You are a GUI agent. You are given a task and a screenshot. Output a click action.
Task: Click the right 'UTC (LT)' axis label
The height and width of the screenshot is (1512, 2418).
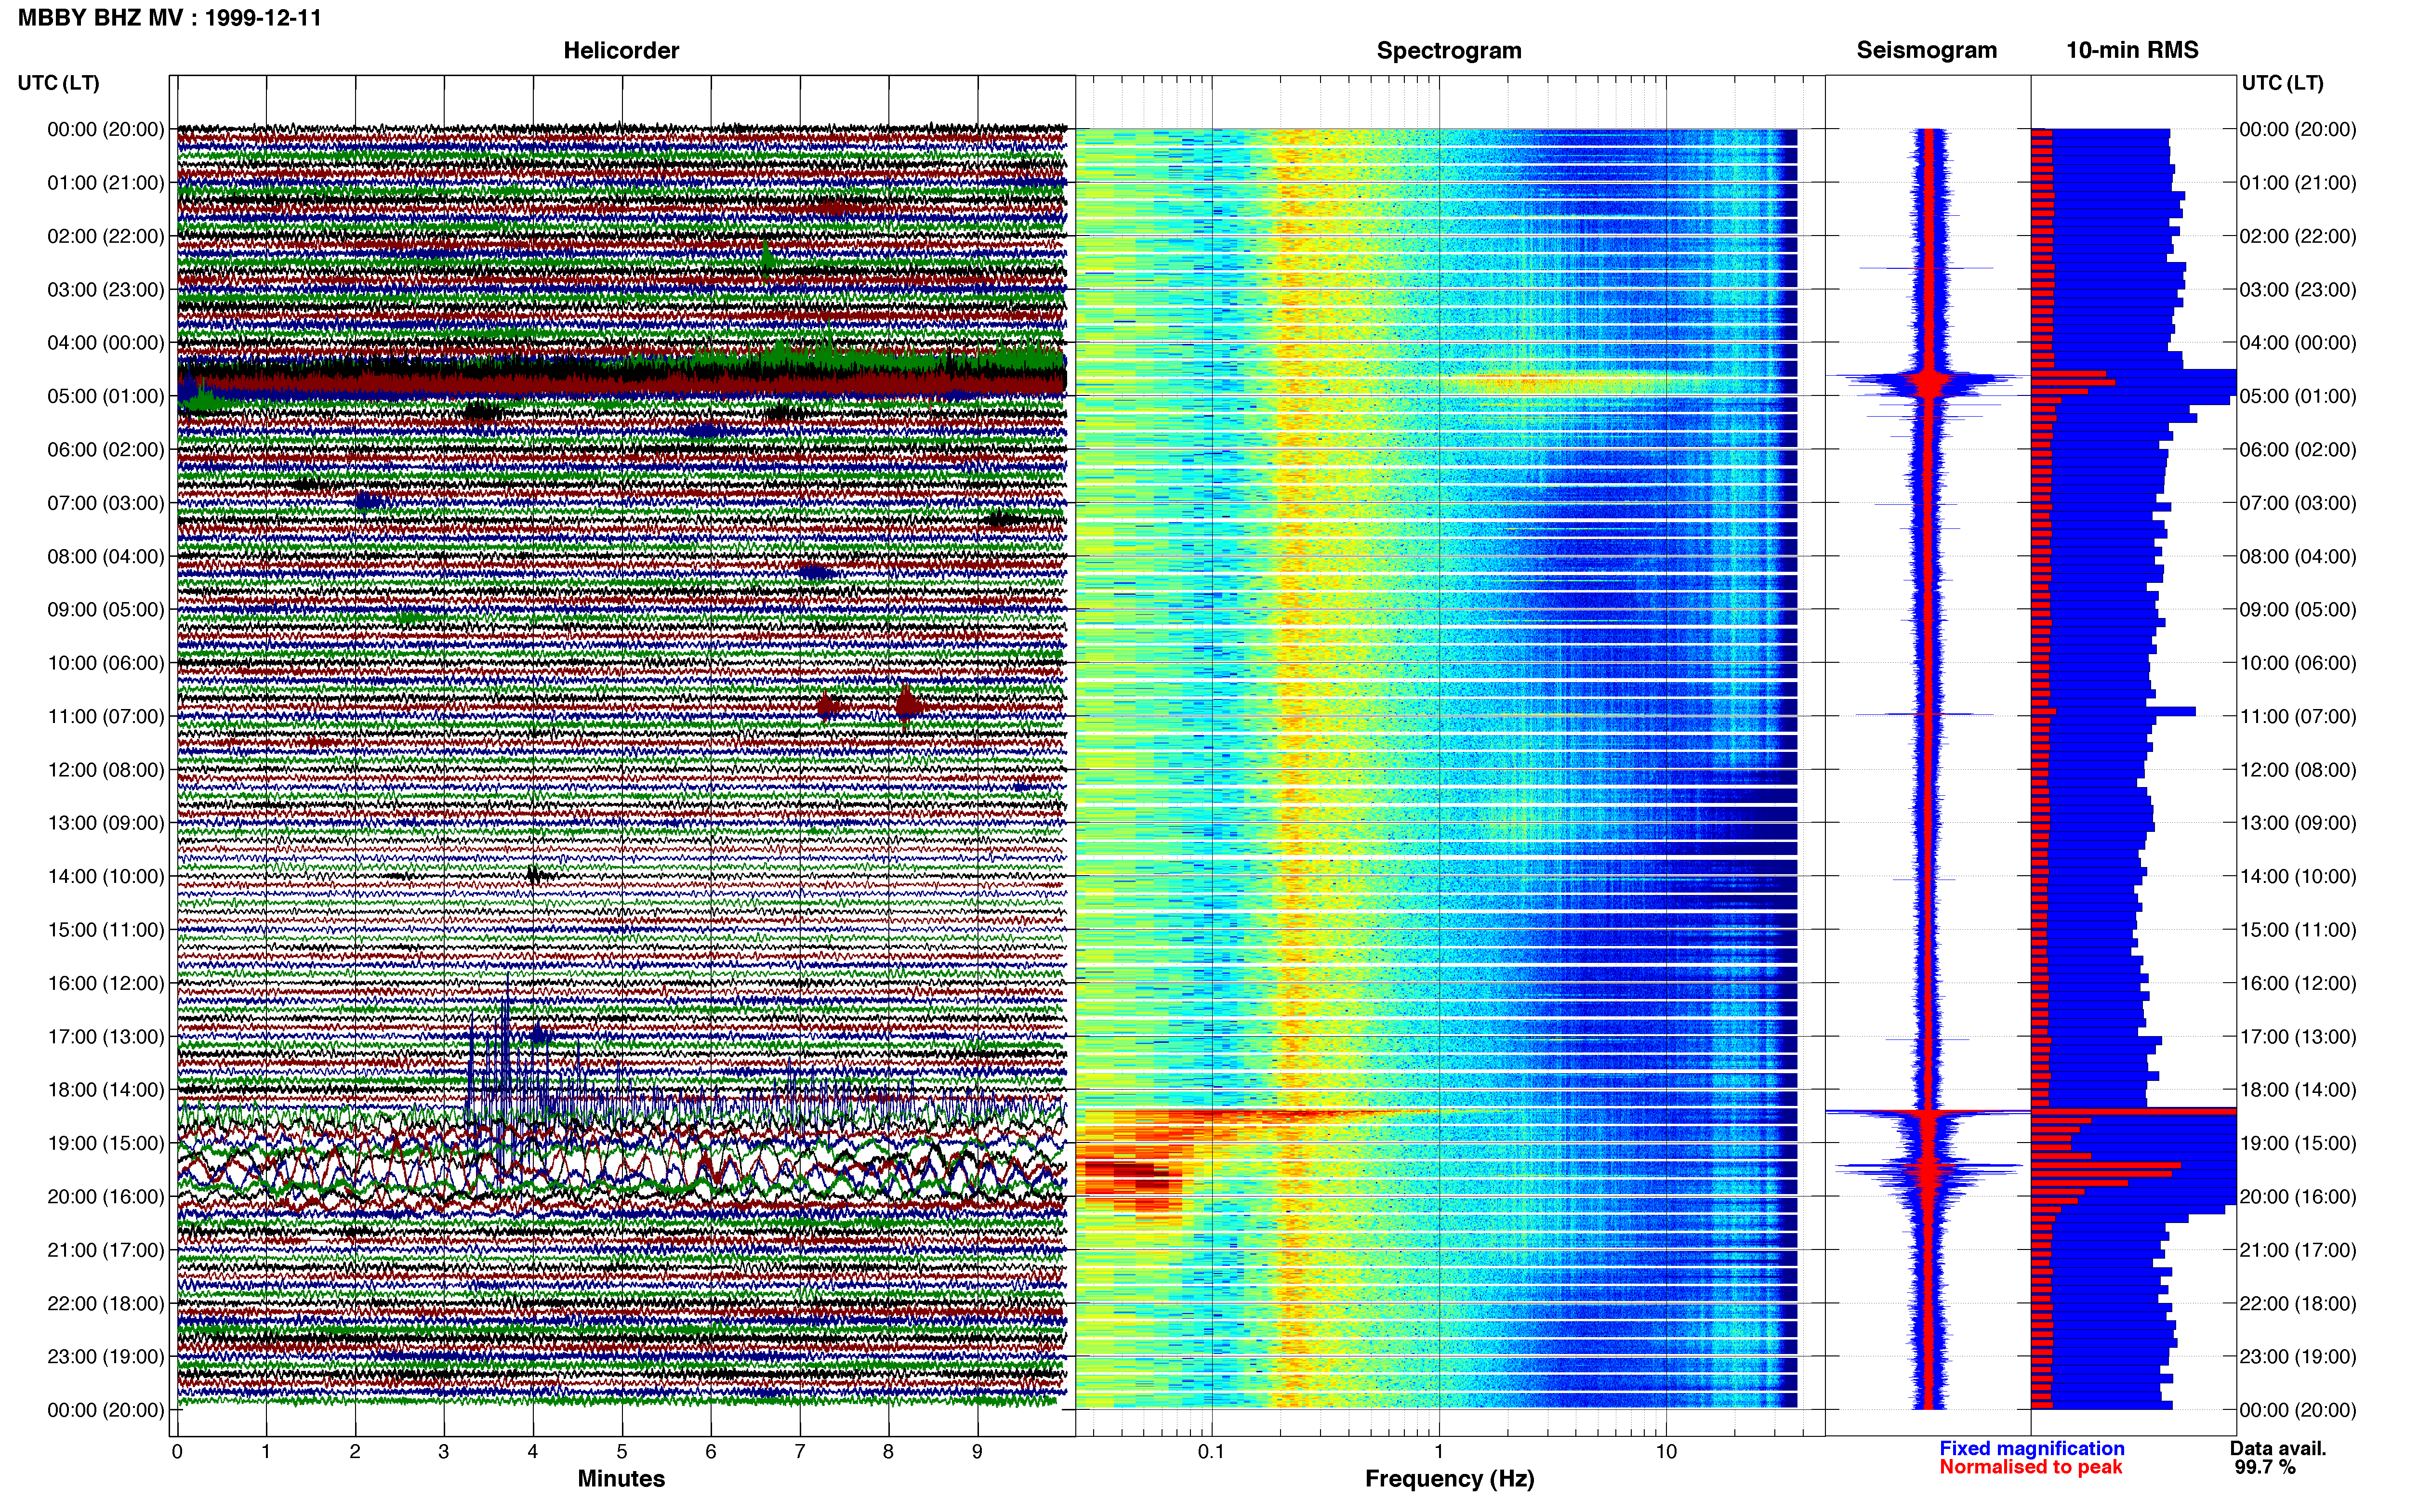pos(2282,83)
